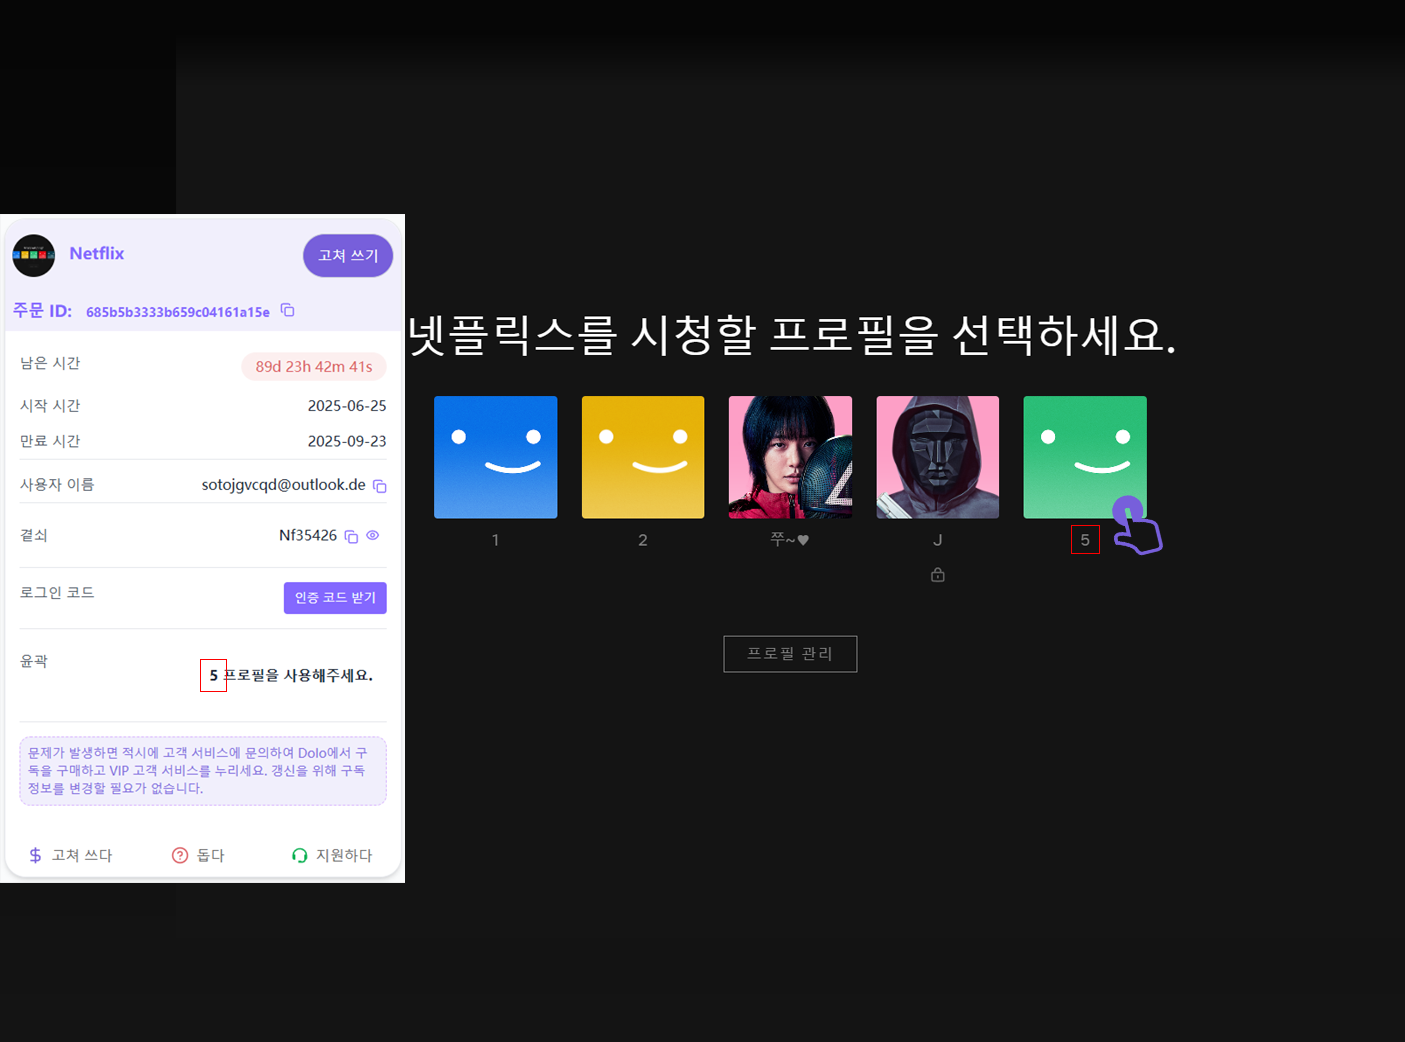The image size is (1405, 1042).
Task: Copy the order ID
Action: point(287,310)
